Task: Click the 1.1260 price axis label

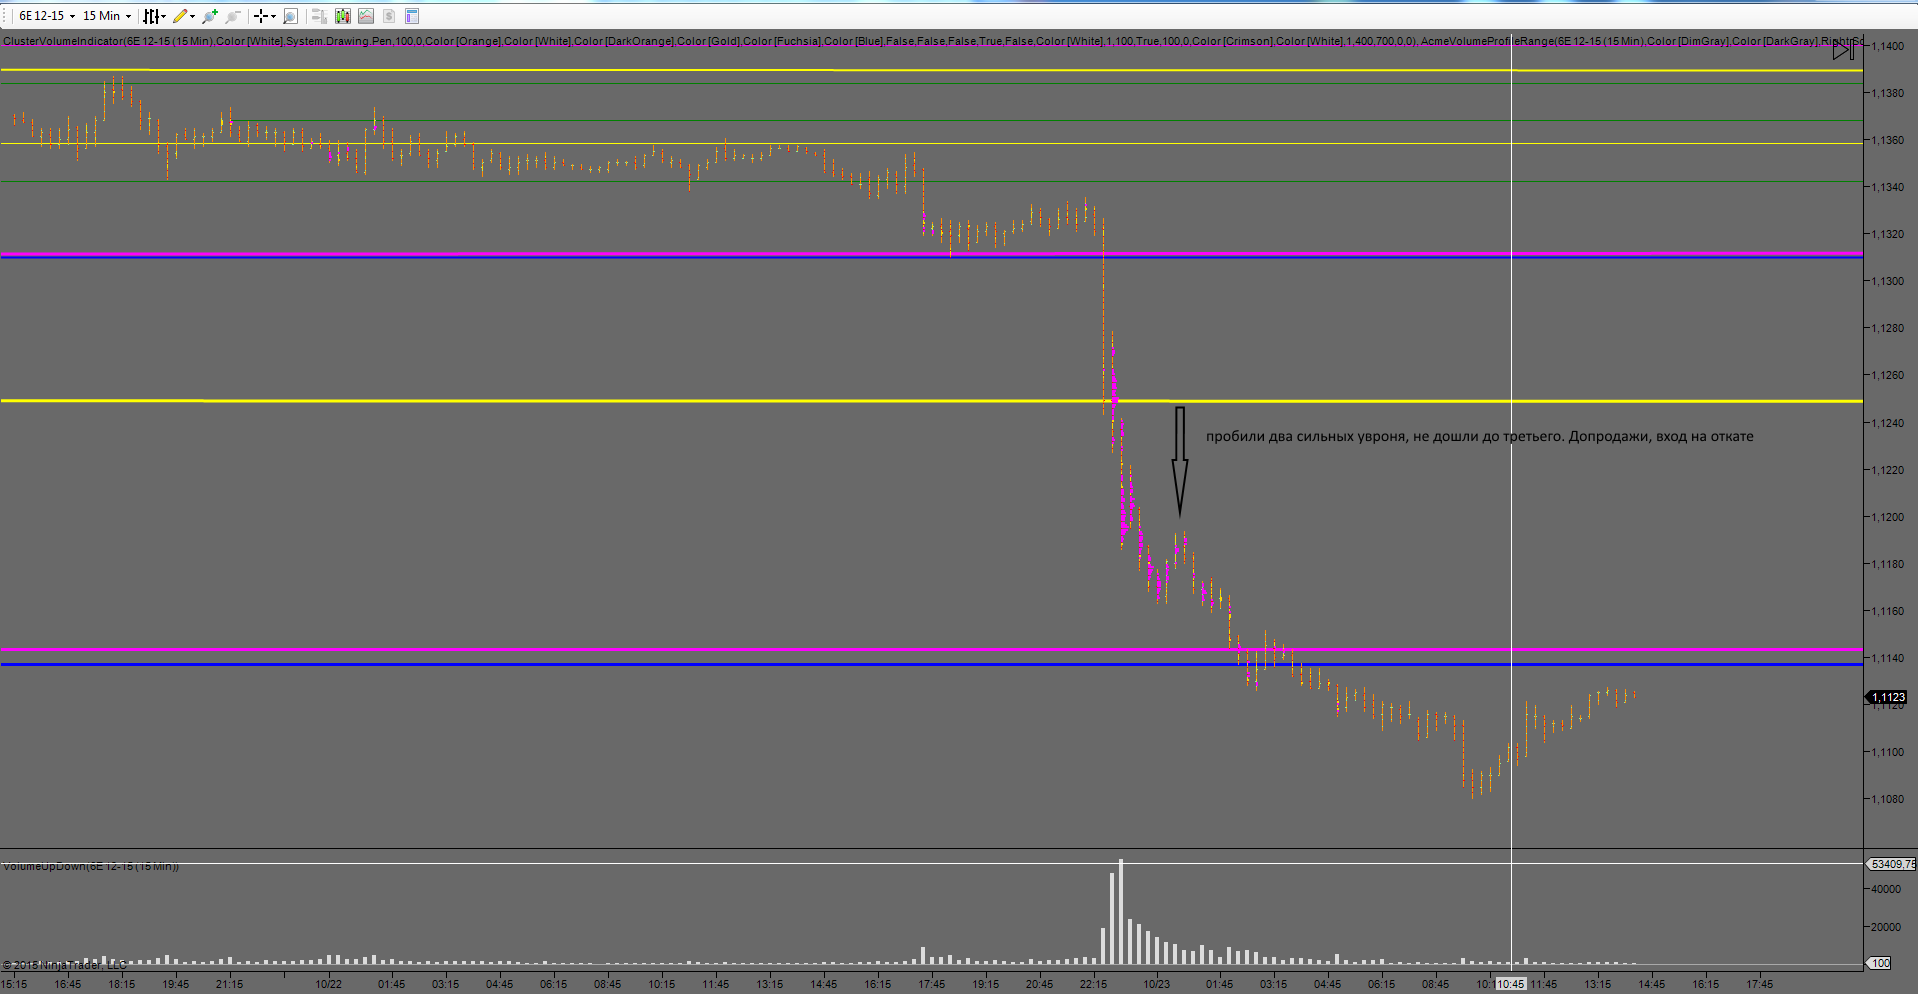Action: (1888, 375)
